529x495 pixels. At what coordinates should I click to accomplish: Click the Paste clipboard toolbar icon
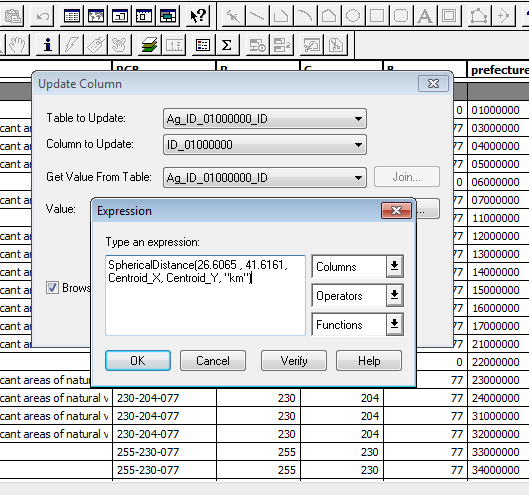point(12,16)
